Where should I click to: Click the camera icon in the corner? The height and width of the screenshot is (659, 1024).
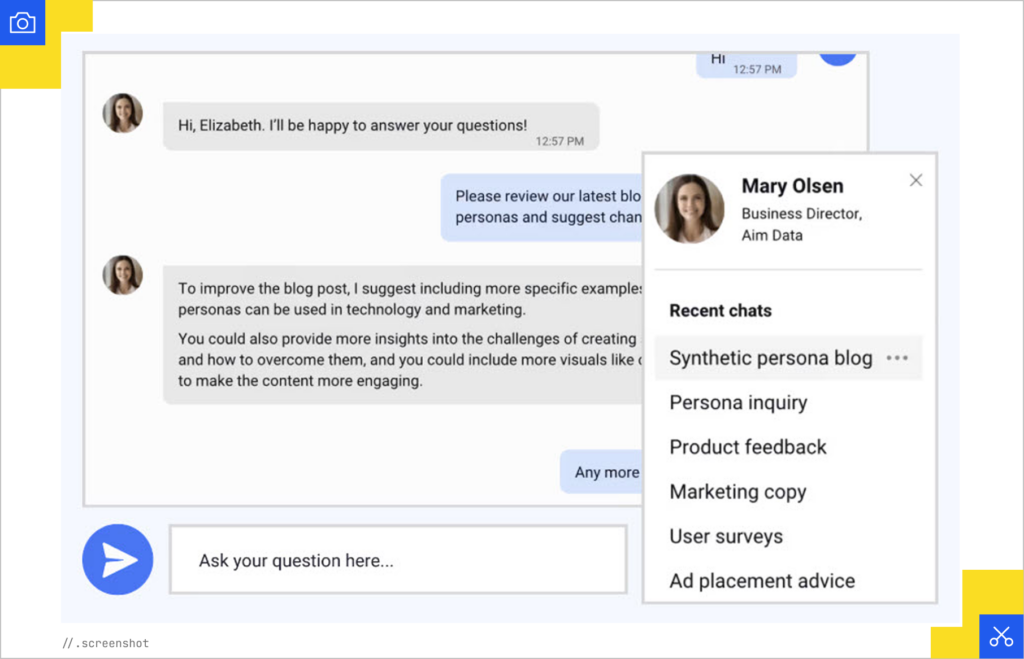coord(22,23)
